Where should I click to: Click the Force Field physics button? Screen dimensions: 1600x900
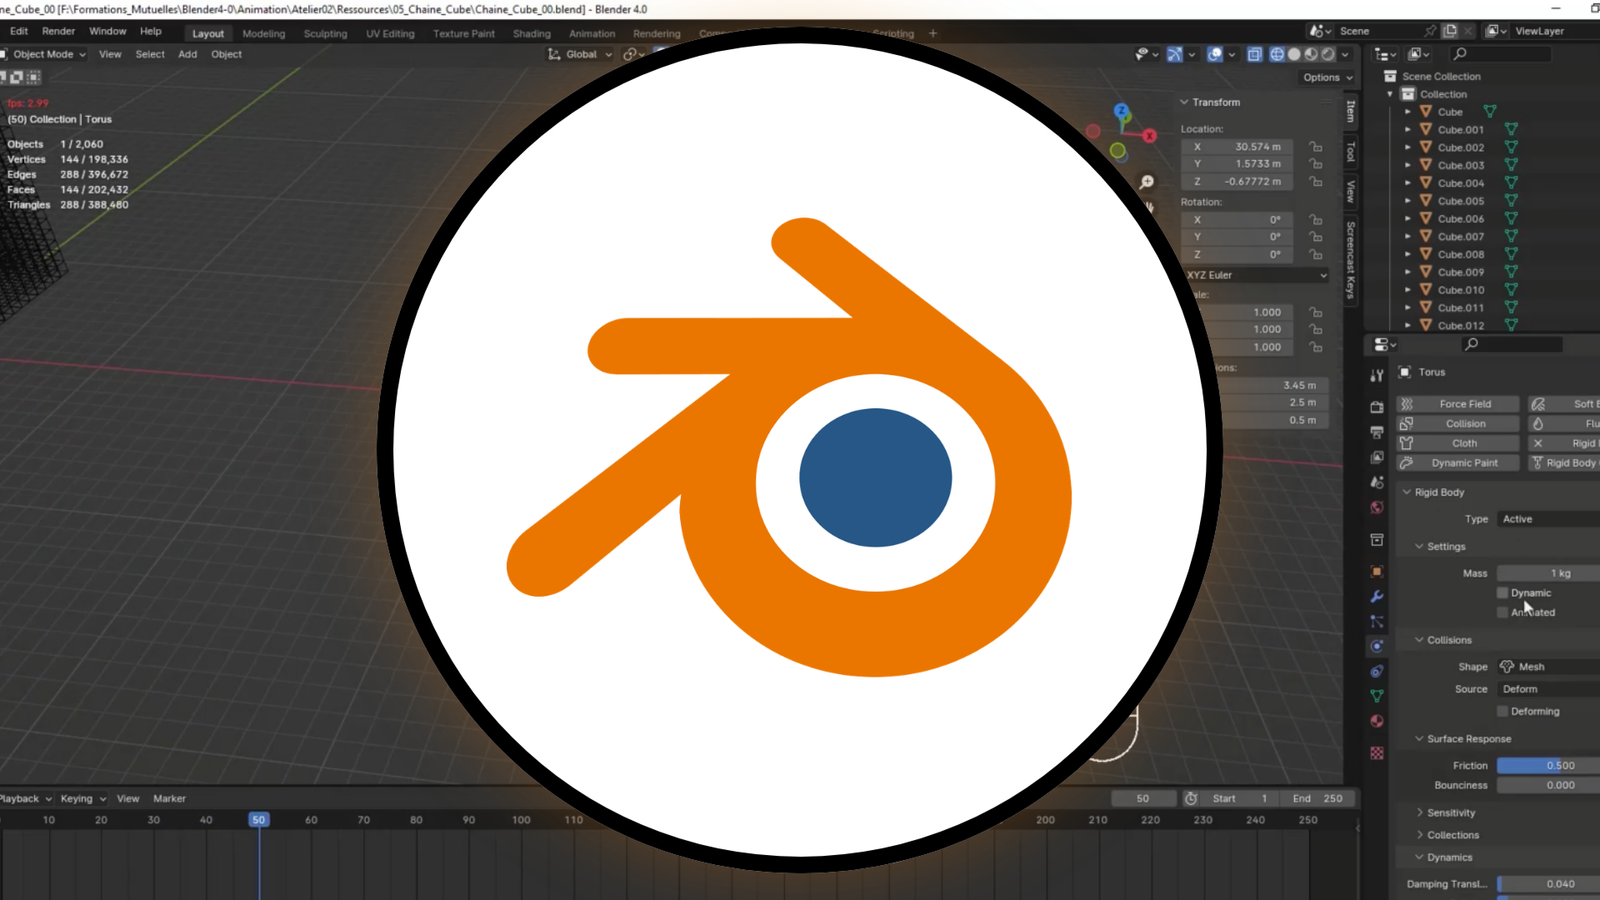coord(1458,404)
